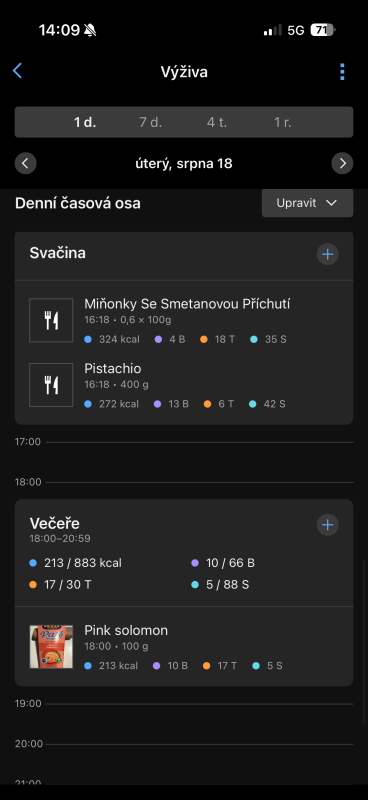Open the Miňonky Se Smetanovou Příchutí entry
368x800 pixels.
coord(184,320)
